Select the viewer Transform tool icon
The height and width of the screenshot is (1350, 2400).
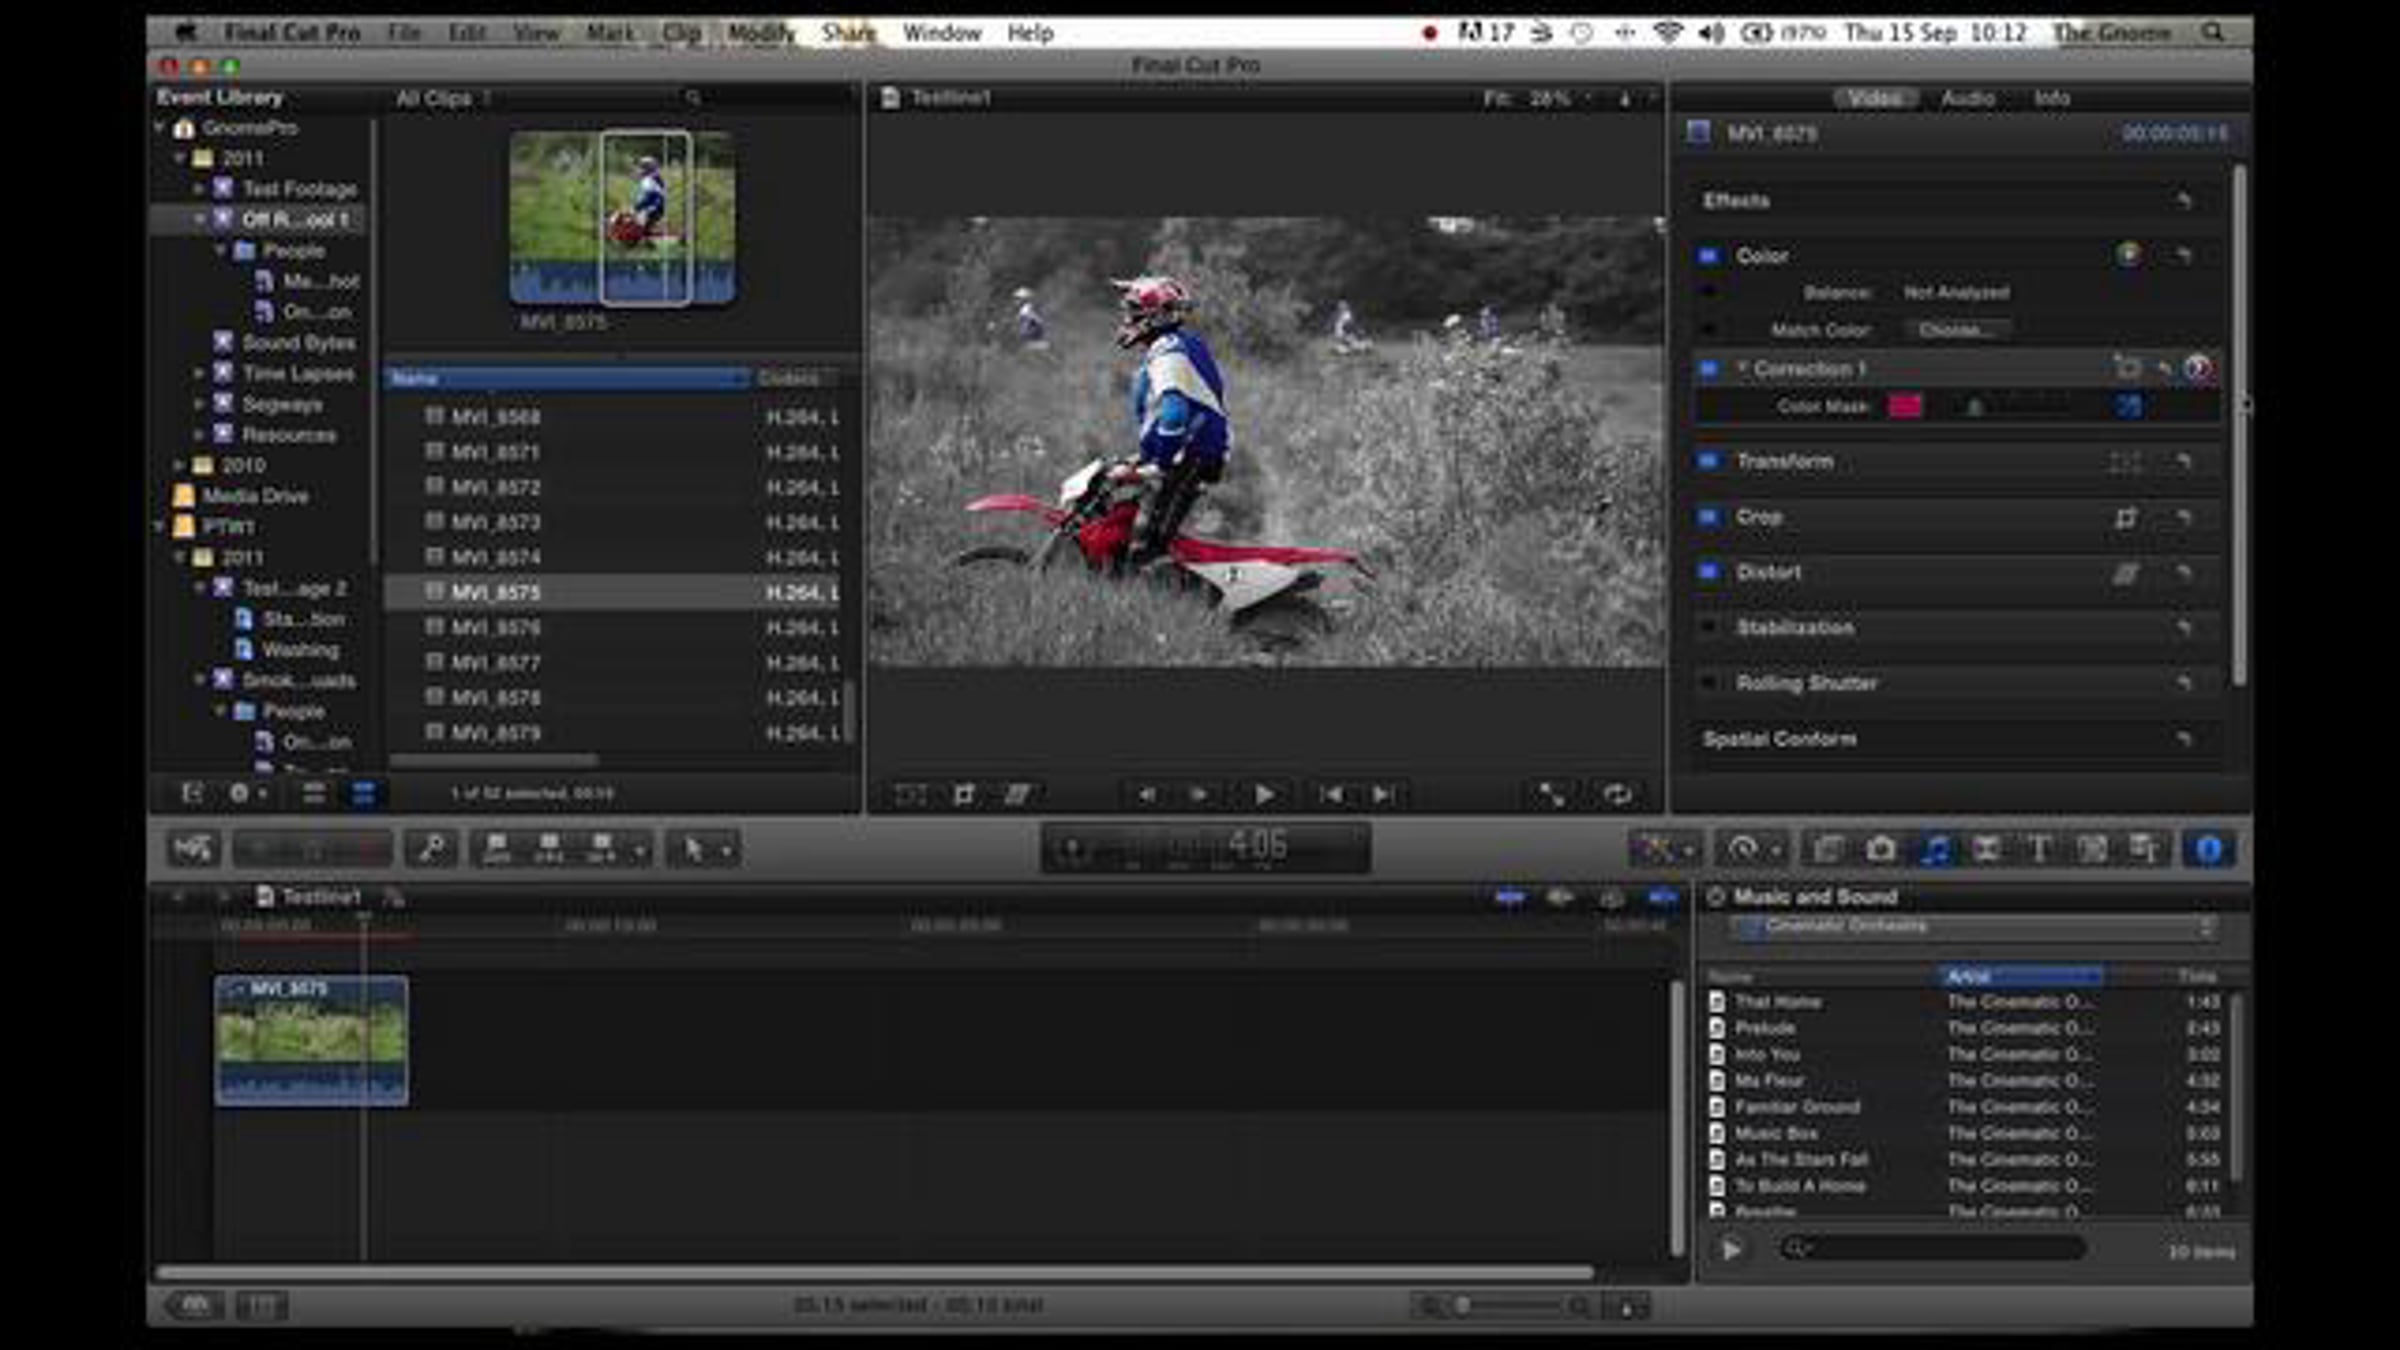click(910, 795)
